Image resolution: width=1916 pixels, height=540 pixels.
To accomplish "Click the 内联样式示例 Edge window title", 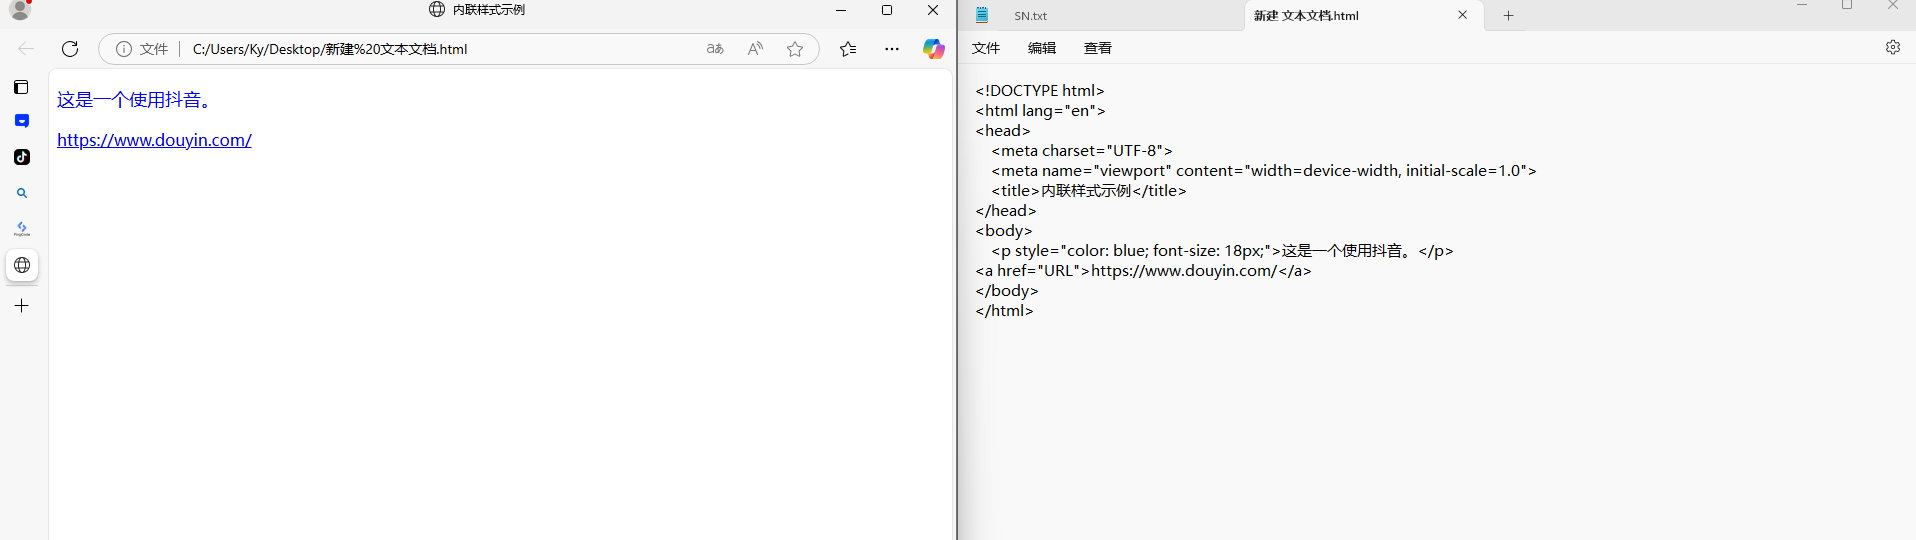I will click(488, 10).
